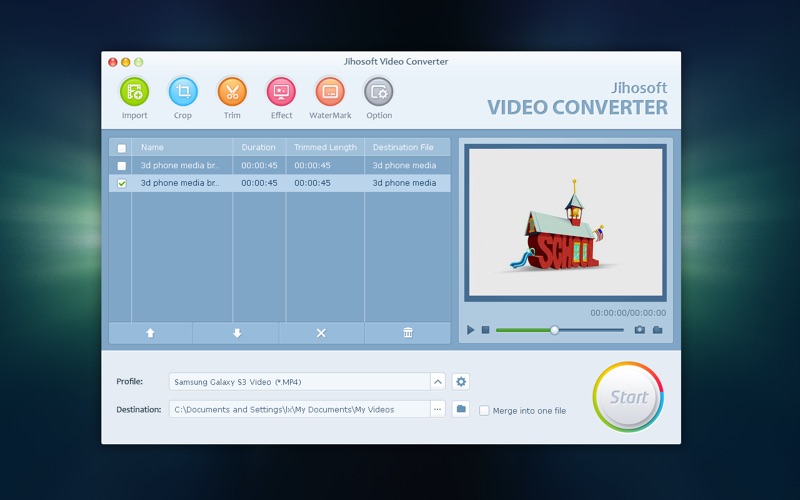Open snapshot folder next to camera icon
The width and height of the screenshot is (800, 500).
click(x=658, y=330)
